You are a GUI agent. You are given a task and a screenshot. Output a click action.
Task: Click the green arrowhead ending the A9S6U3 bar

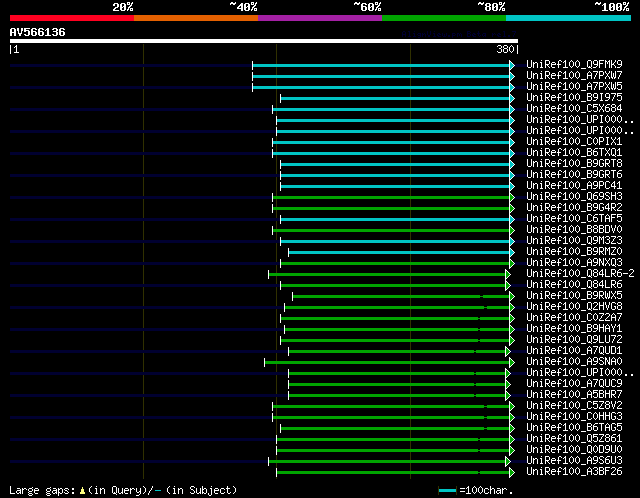508,462
